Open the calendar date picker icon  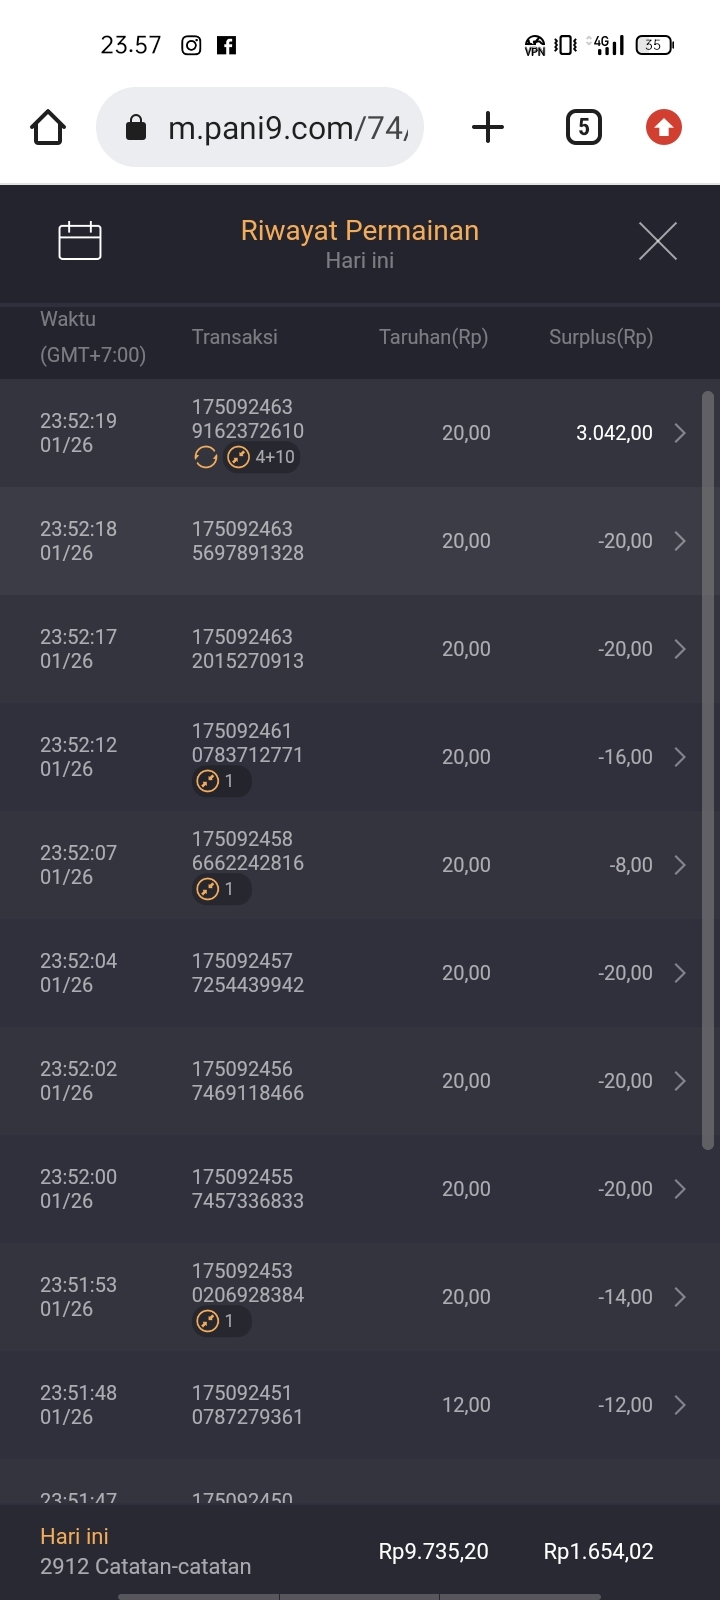pyautogui.click(x=80, y=241)
